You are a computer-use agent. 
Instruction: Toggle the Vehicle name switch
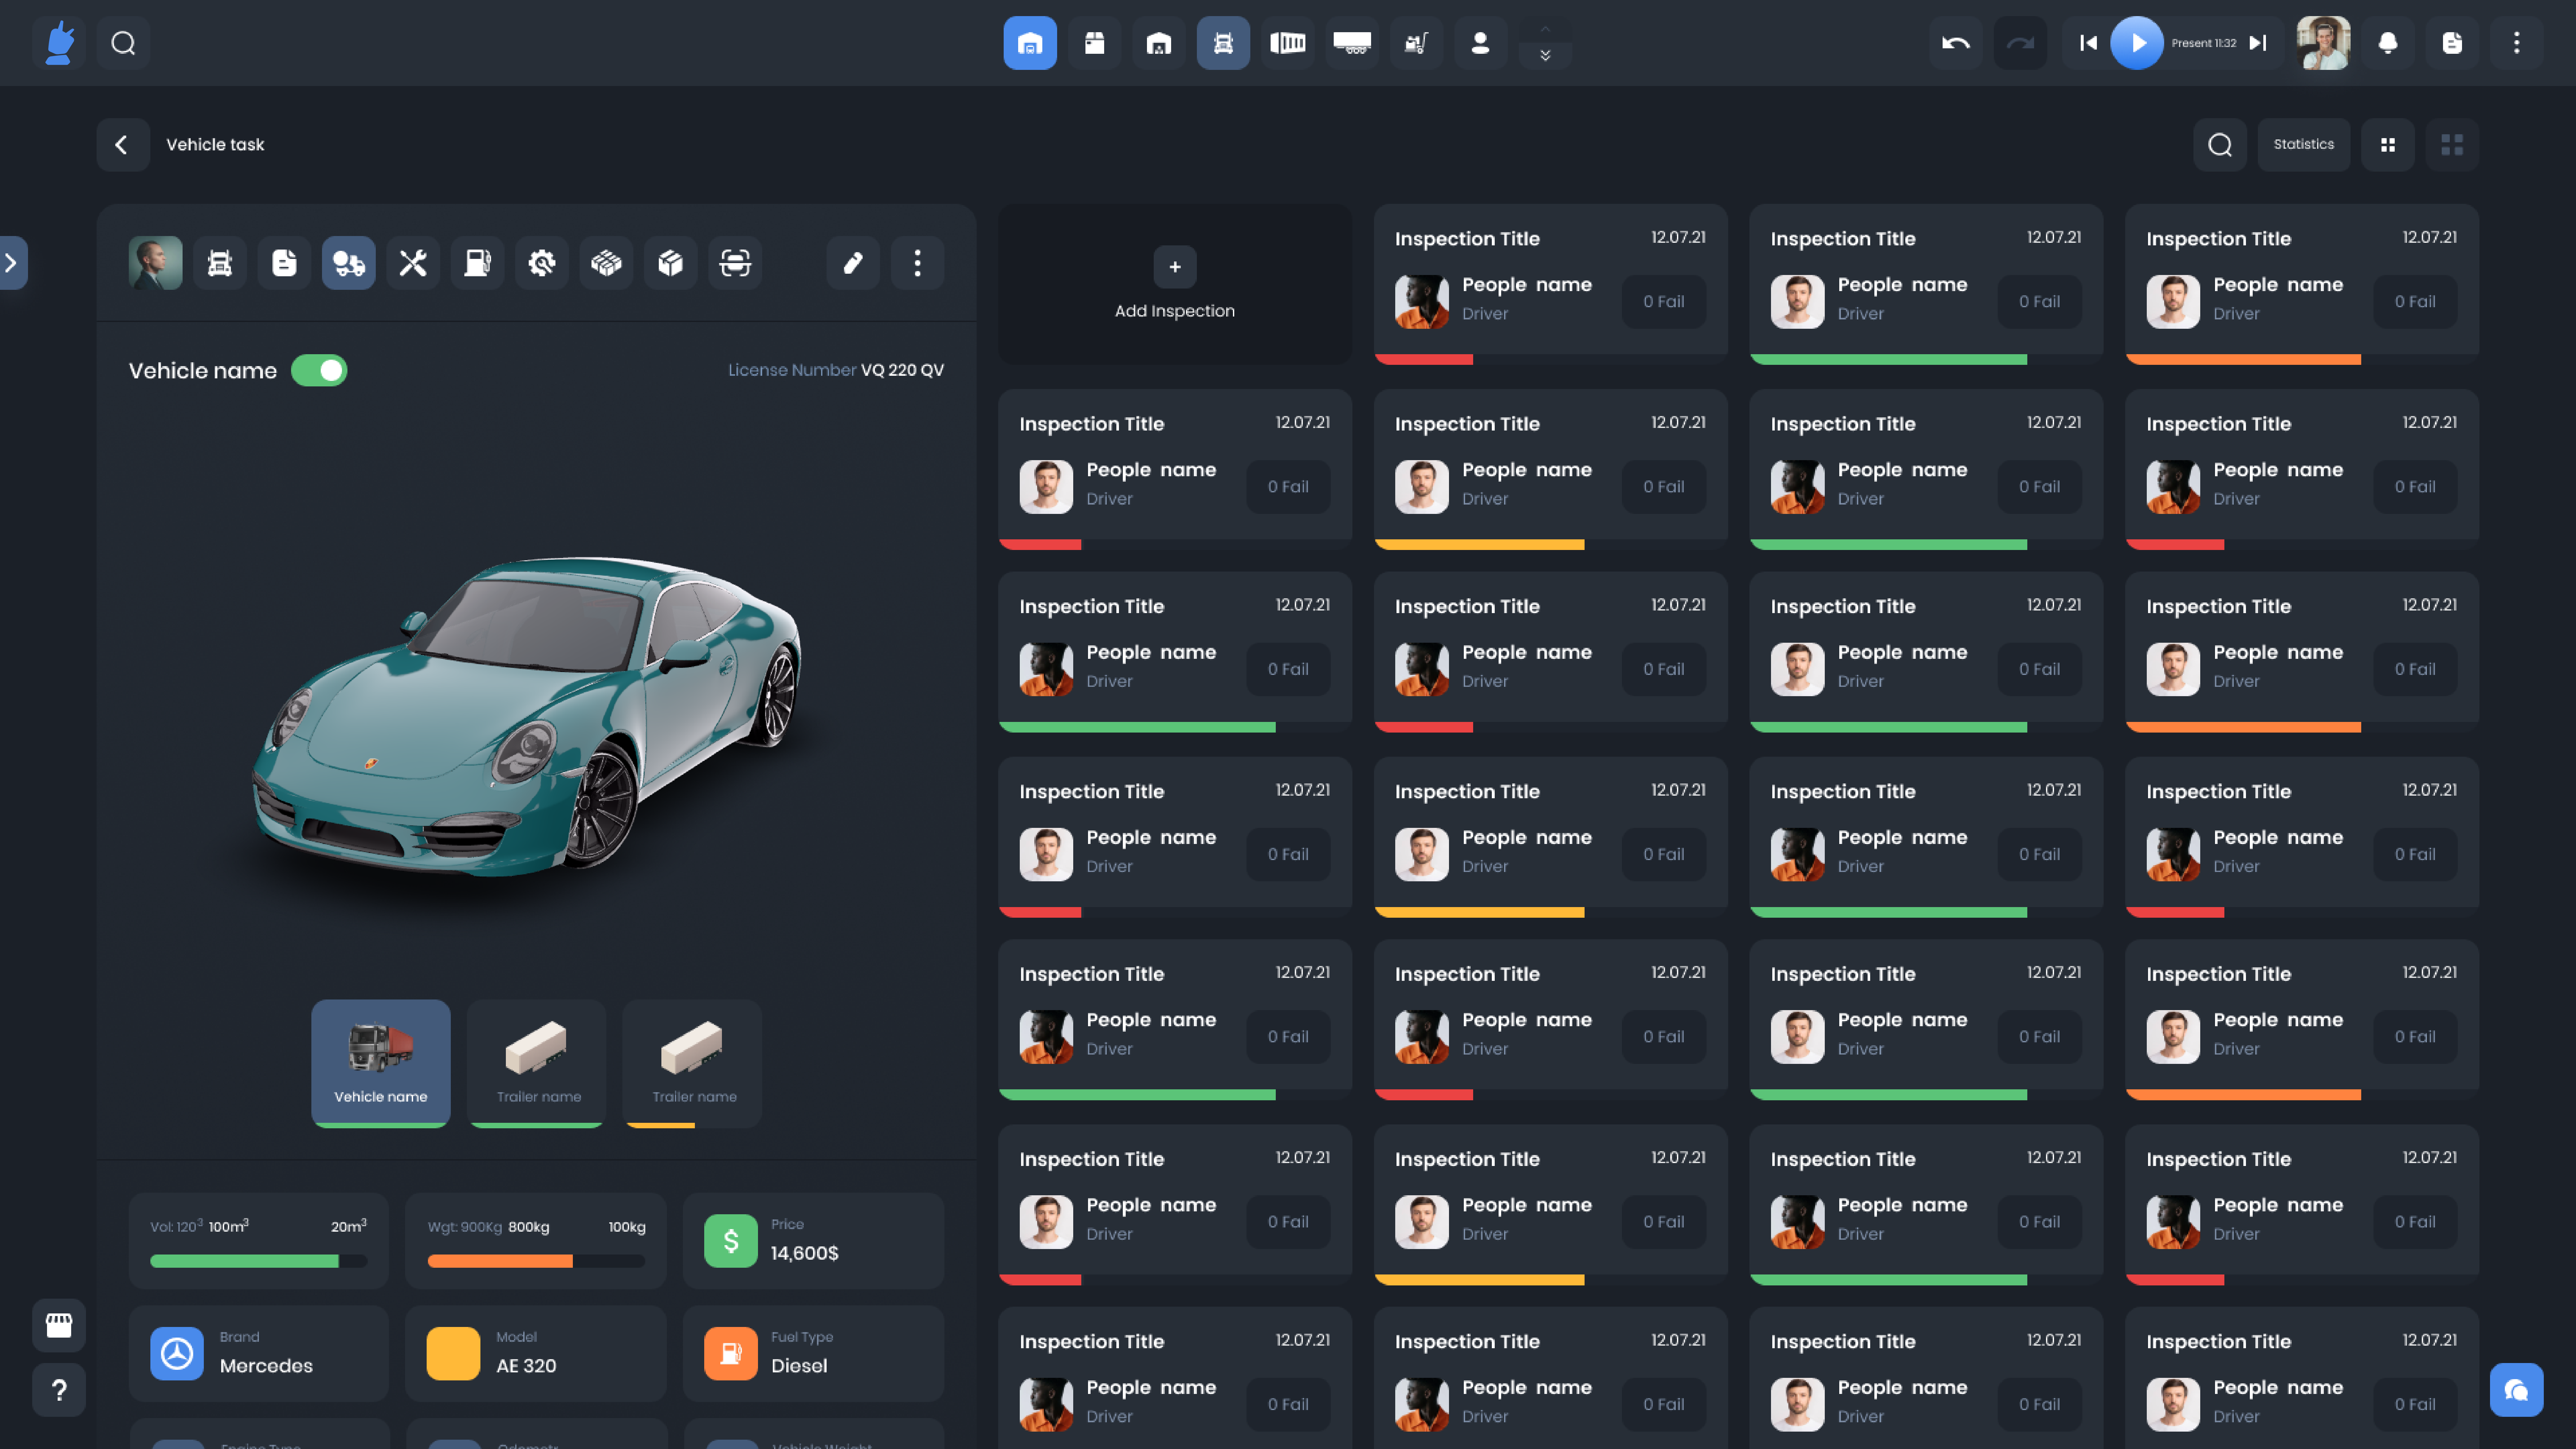(319, 371)
